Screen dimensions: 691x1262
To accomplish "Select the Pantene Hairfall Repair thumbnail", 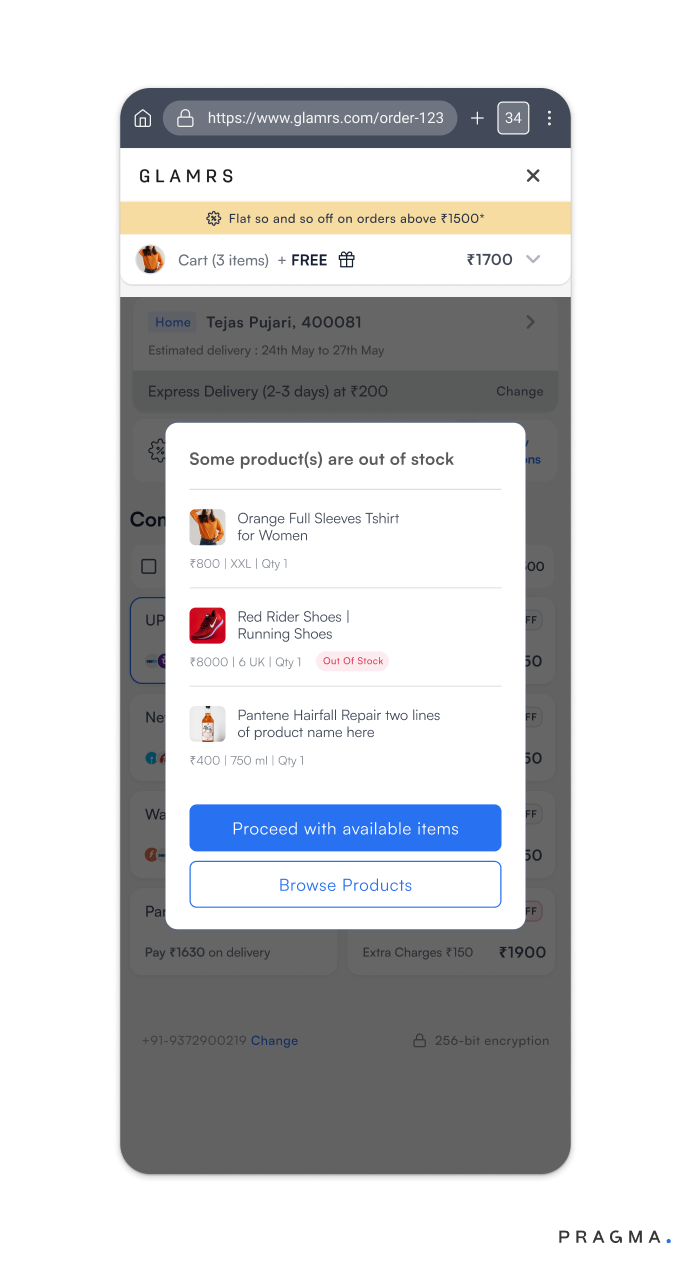I will pyautogui.click(x=207, y=724).
